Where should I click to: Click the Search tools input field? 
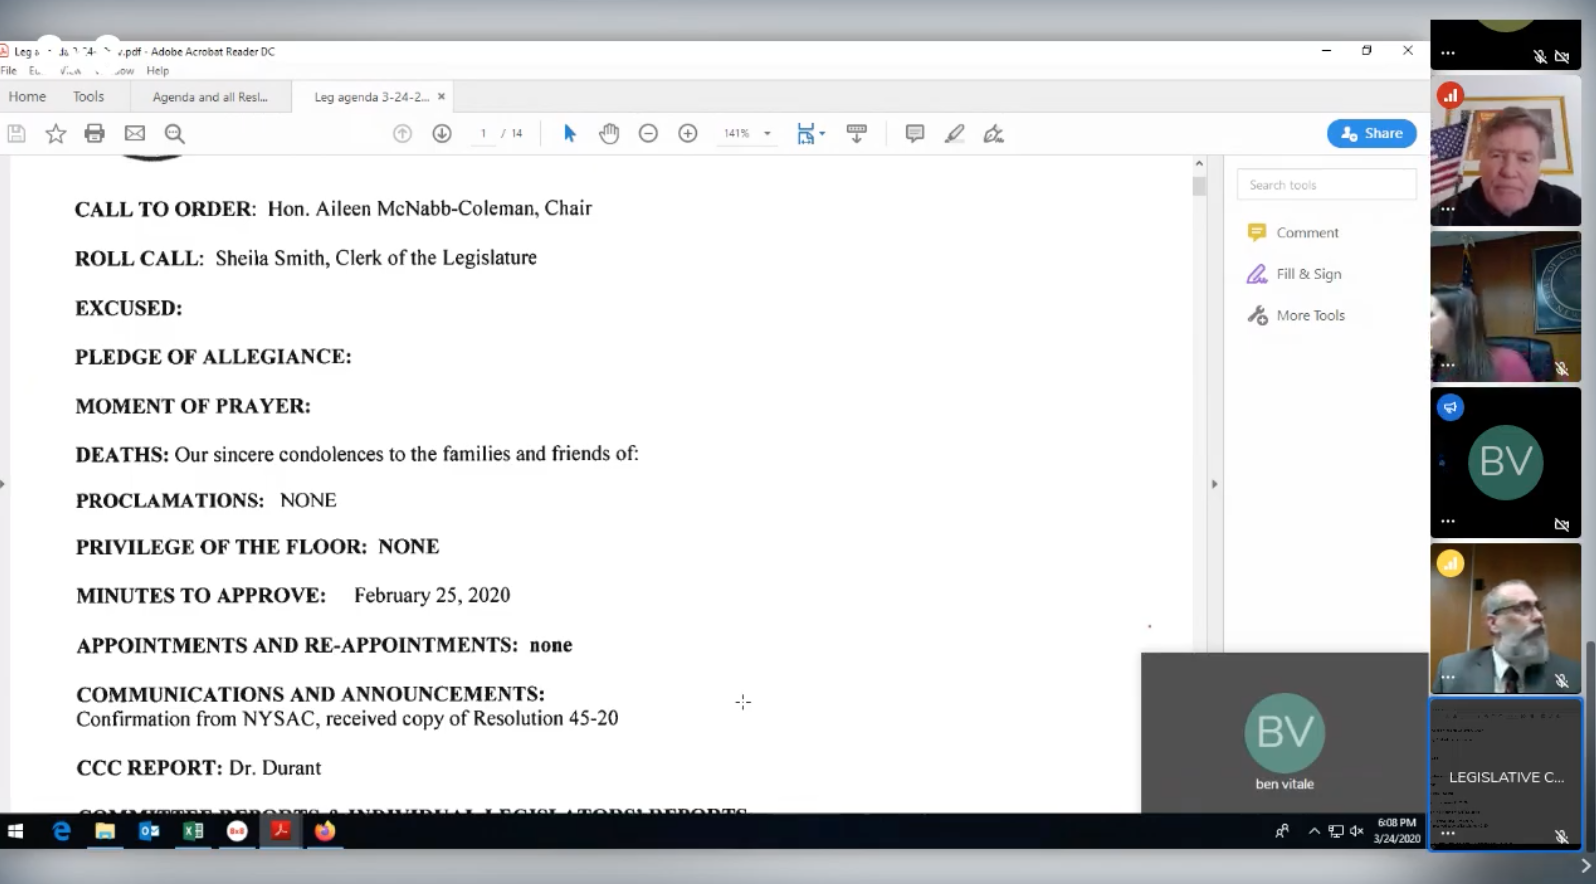1326,185
